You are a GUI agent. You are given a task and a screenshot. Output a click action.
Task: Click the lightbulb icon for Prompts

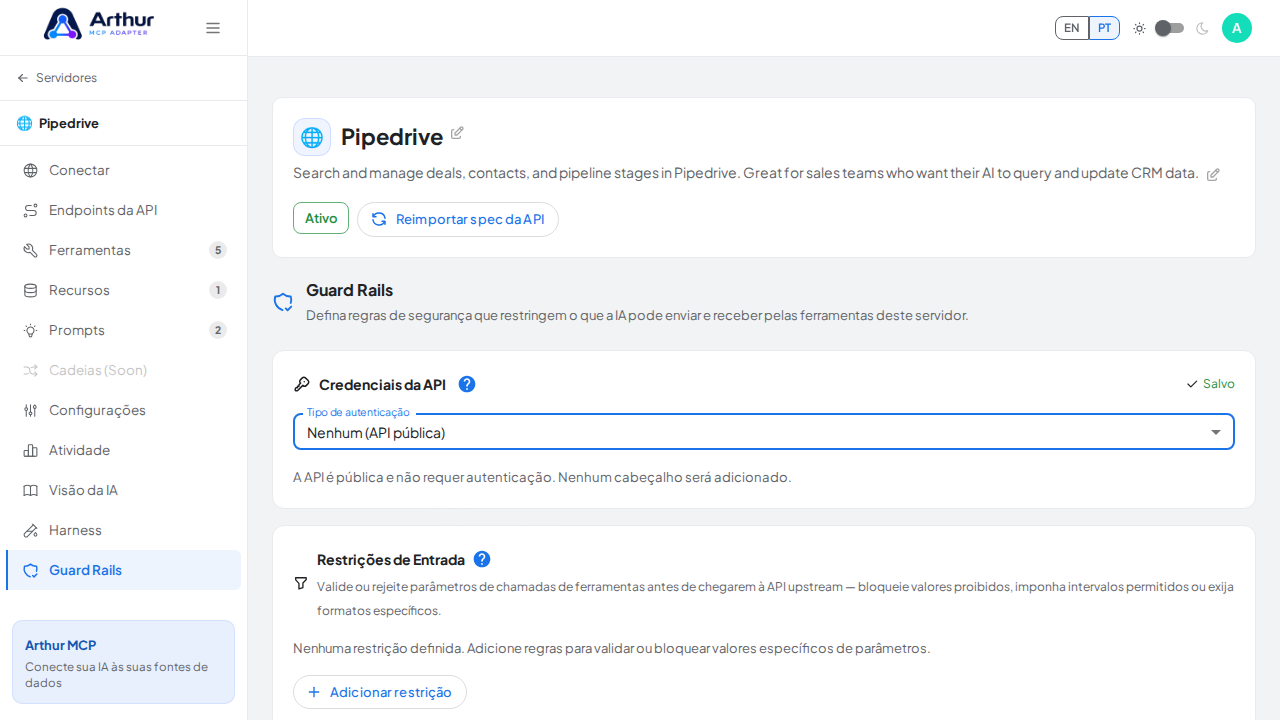coord(31,330)
